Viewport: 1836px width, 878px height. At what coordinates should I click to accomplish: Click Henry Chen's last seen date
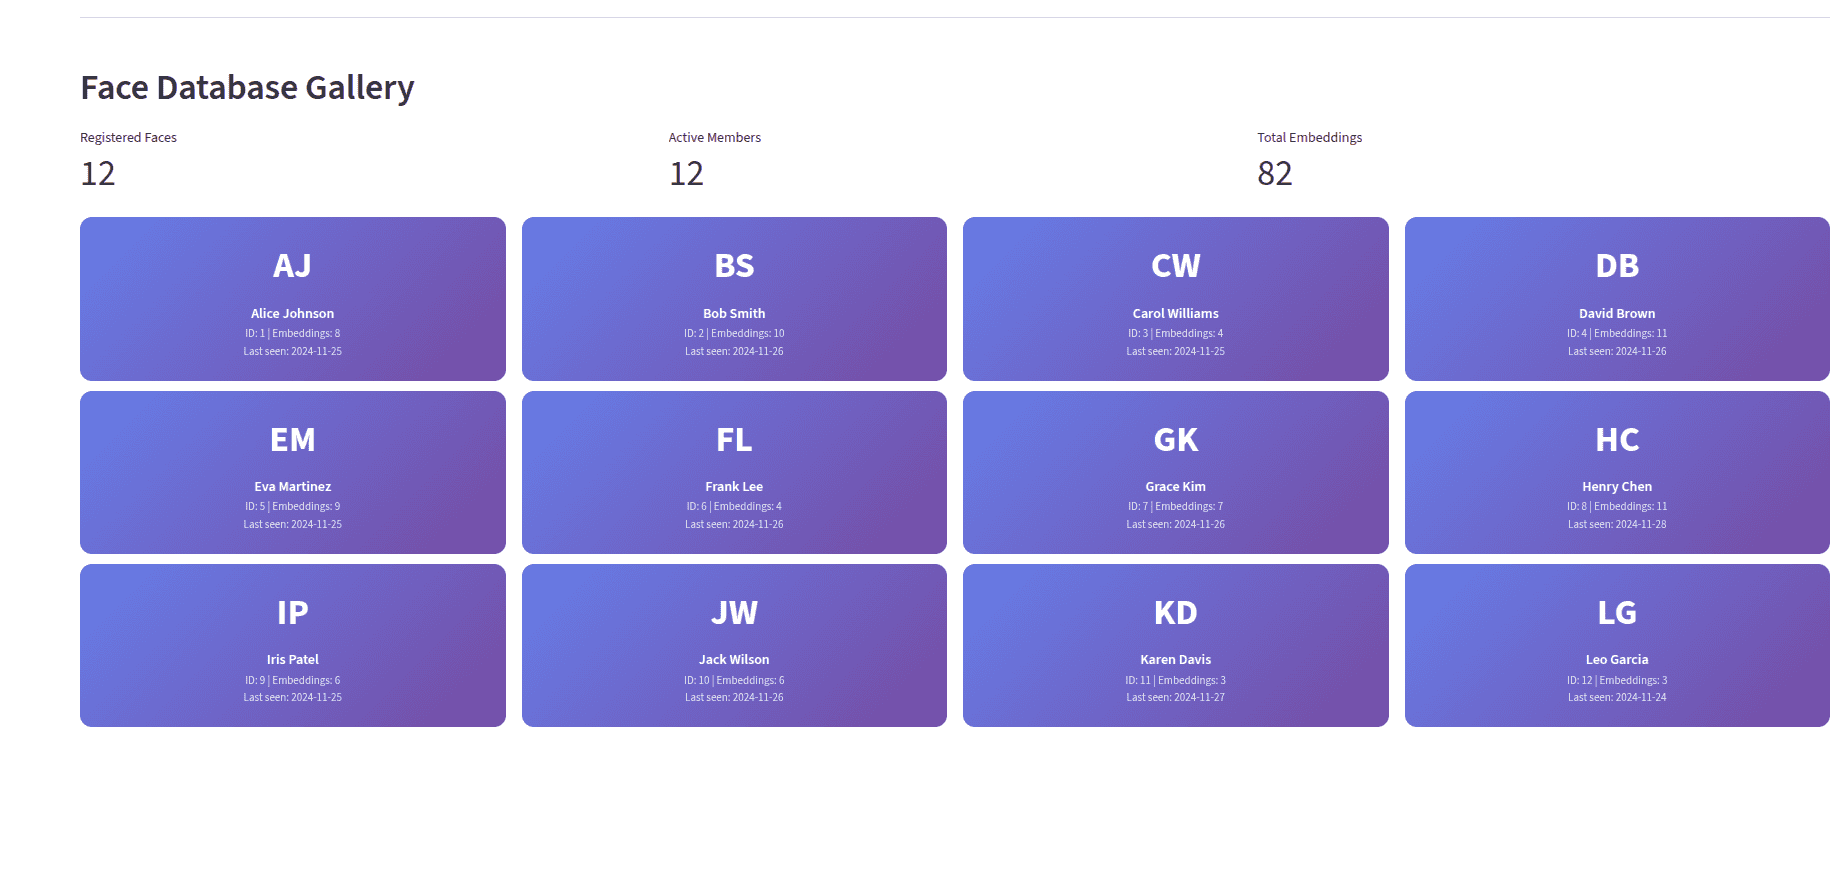[1617, 525]
